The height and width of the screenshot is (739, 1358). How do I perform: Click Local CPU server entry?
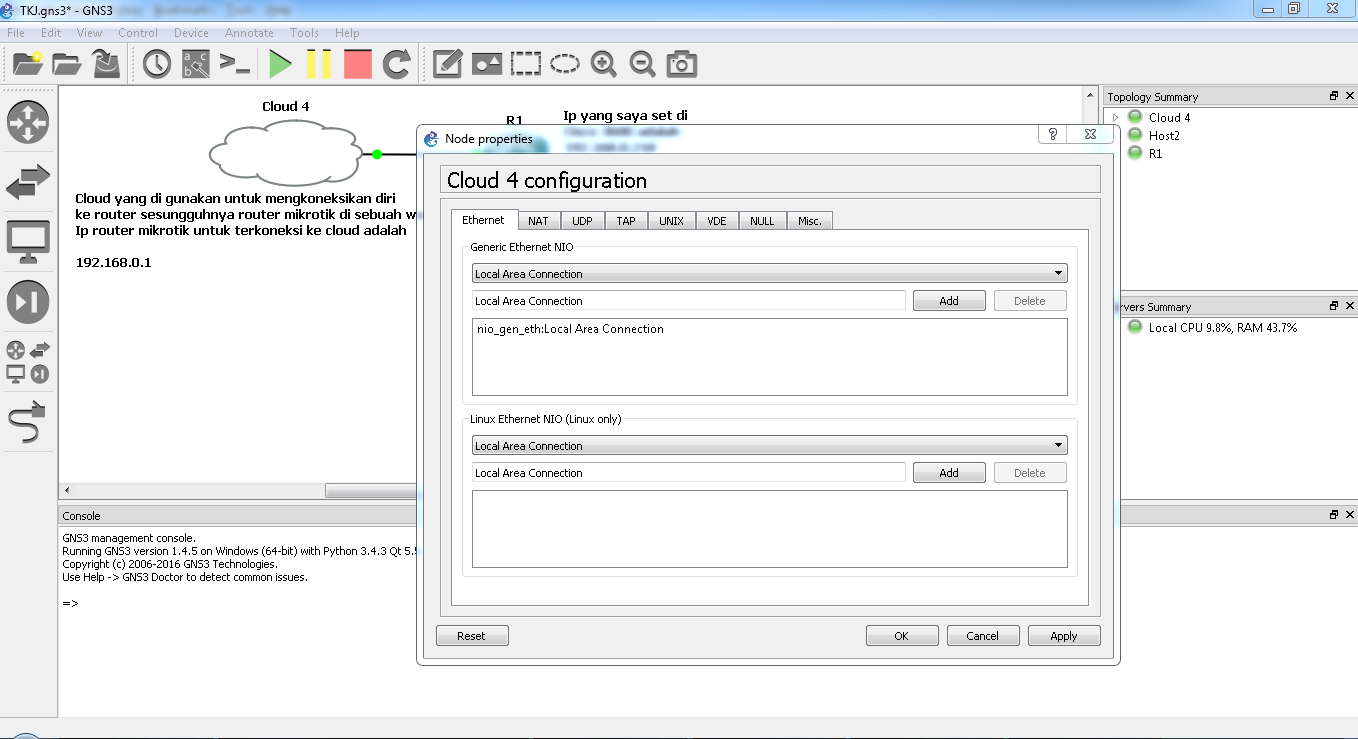[x=1222, y=327]
